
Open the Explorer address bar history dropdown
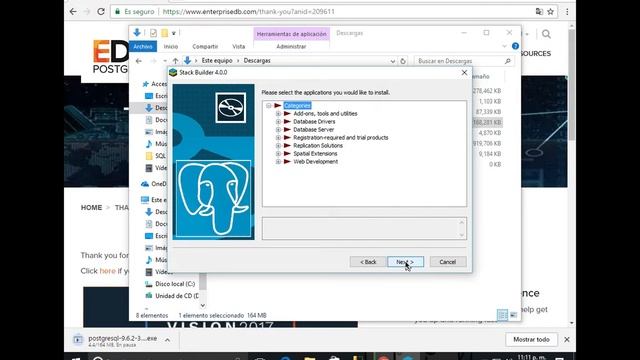[x=393, y=61]
